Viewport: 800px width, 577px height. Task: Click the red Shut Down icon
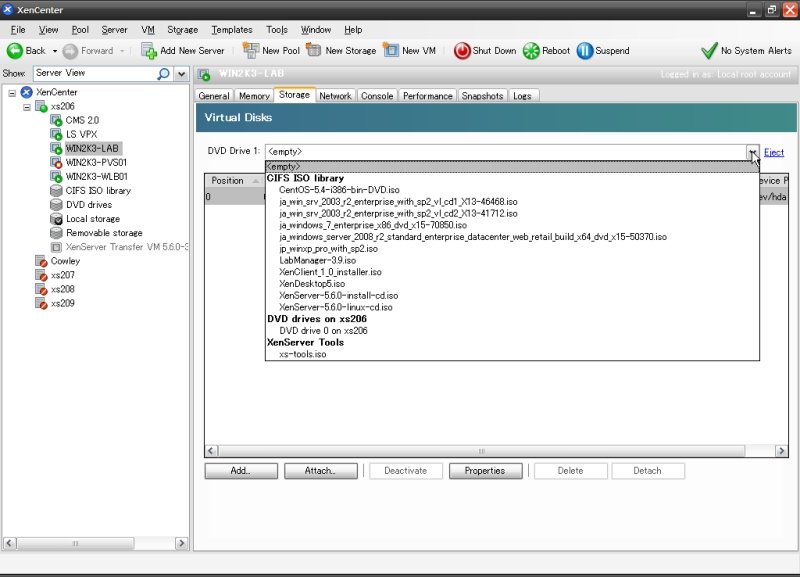coord(462,51)
